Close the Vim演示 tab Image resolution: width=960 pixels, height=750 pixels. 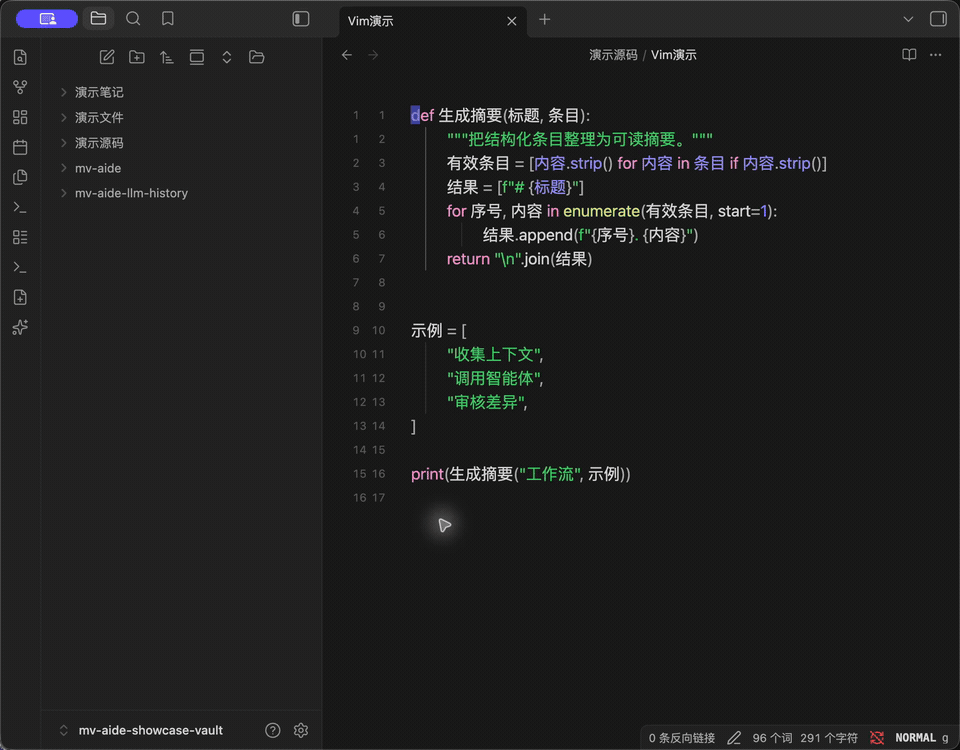[x=512, y=21]
